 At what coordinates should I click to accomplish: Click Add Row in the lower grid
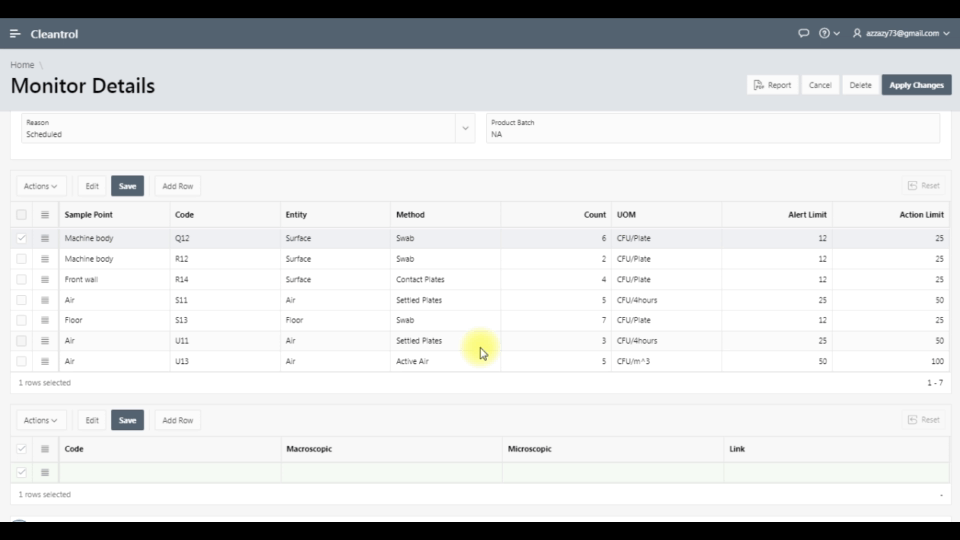[177, 420]
